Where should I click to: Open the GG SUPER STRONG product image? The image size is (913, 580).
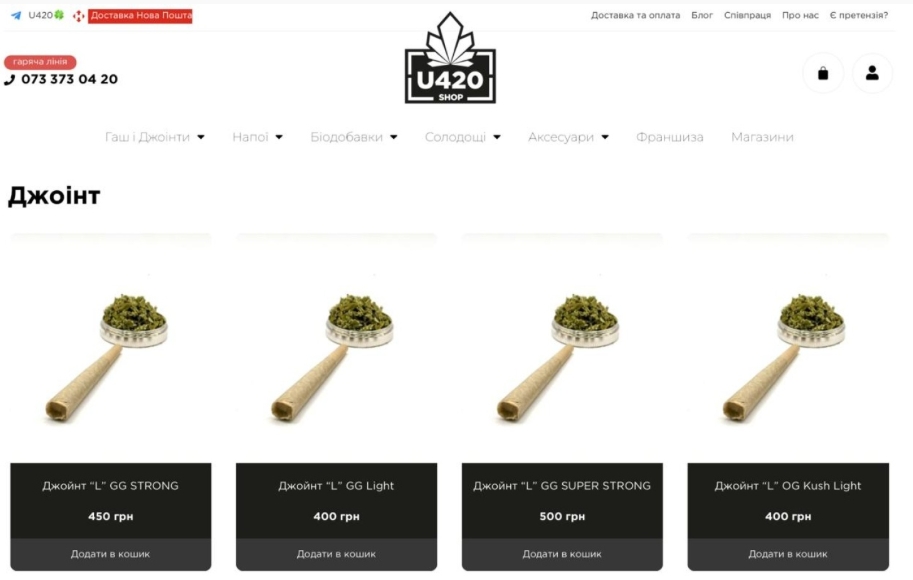[x=562, y=348]
